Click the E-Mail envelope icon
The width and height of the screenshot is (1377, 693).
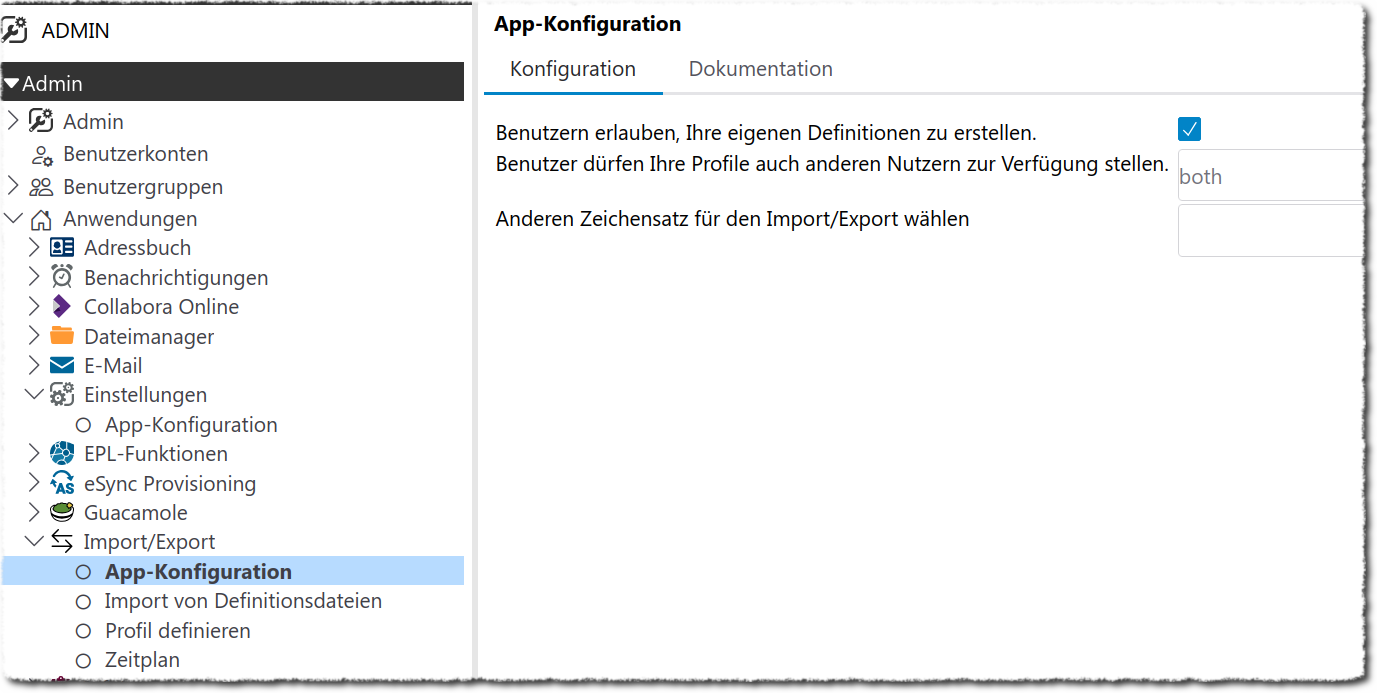[62, 366]
